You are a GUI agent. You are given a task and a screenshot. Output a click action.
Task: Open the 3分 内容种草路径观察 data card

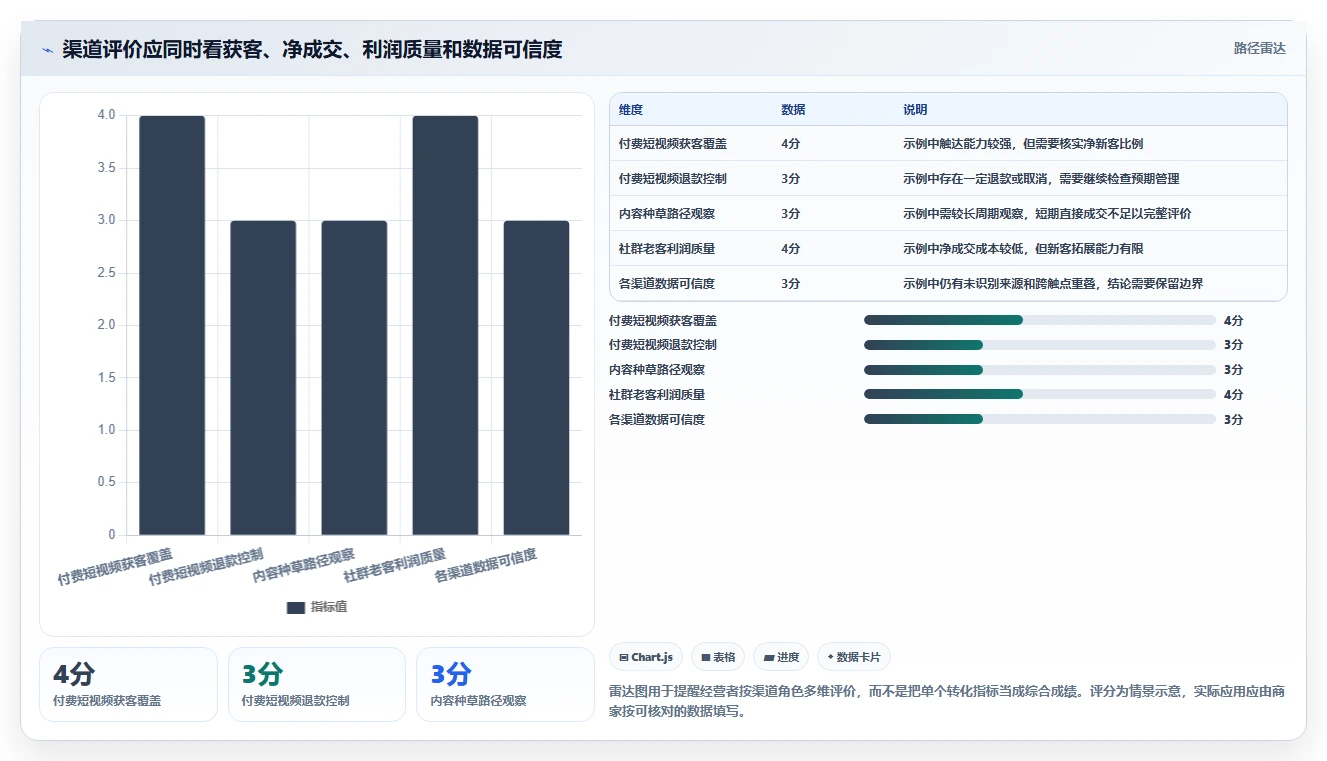(x=505, y=684)
